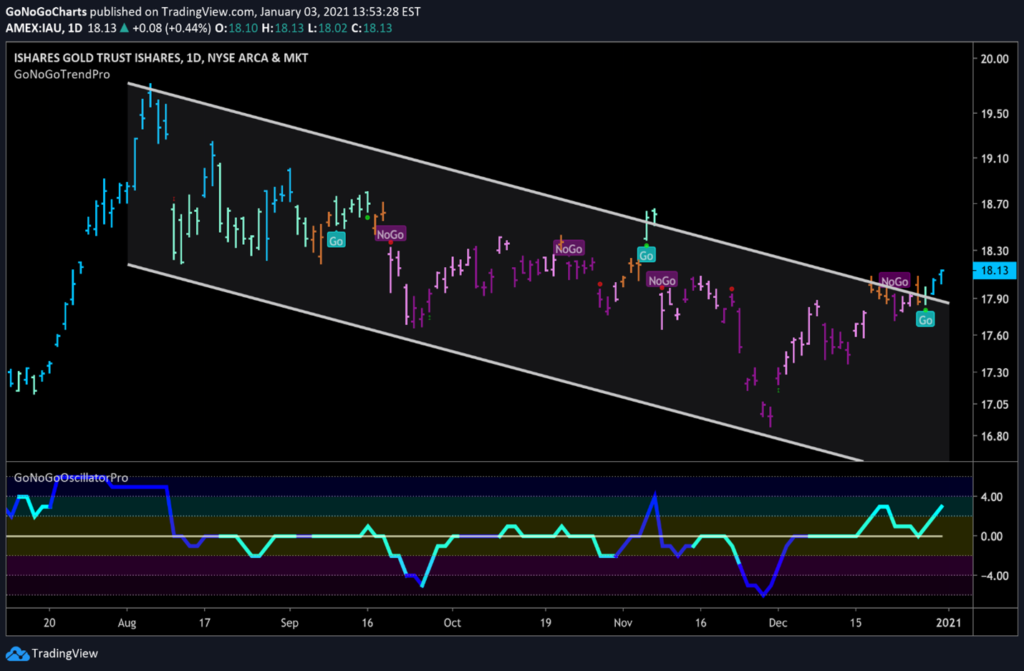The width and height of the screenshot is (1024, 671).
Task: Click the GoNoGoTrendPro indicator label
Action: coord(62,74)
